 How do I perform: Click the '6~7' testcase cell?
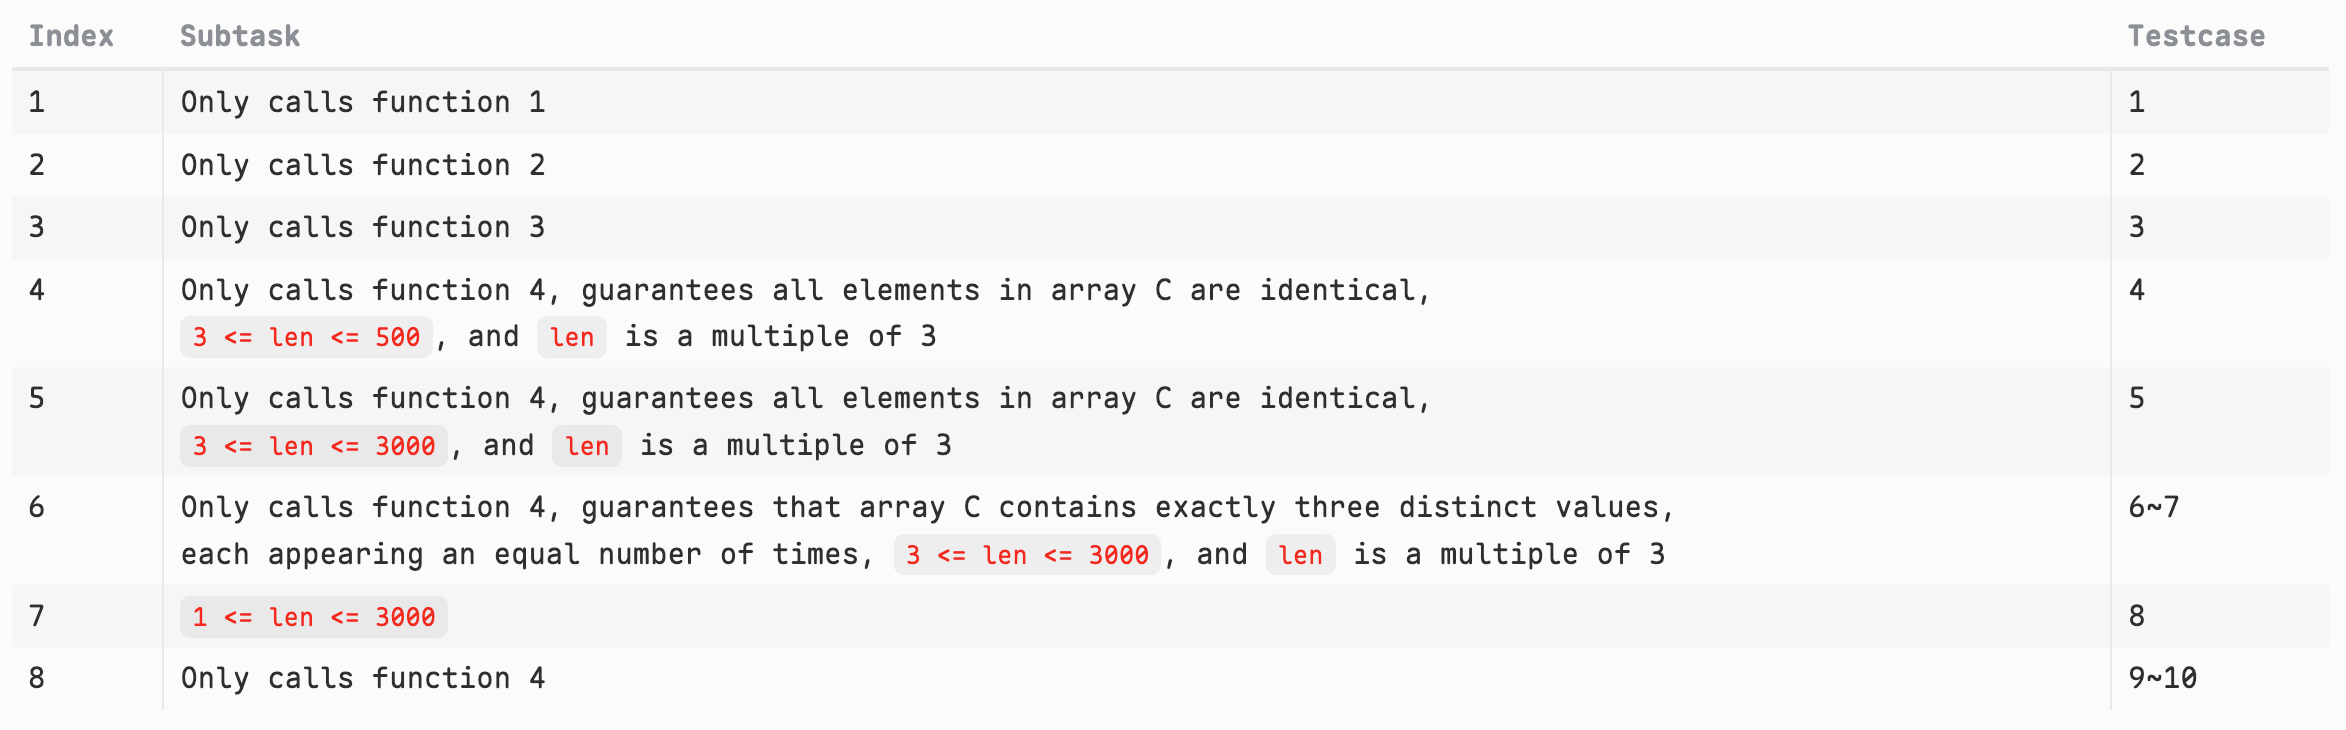click(2153, 507)
